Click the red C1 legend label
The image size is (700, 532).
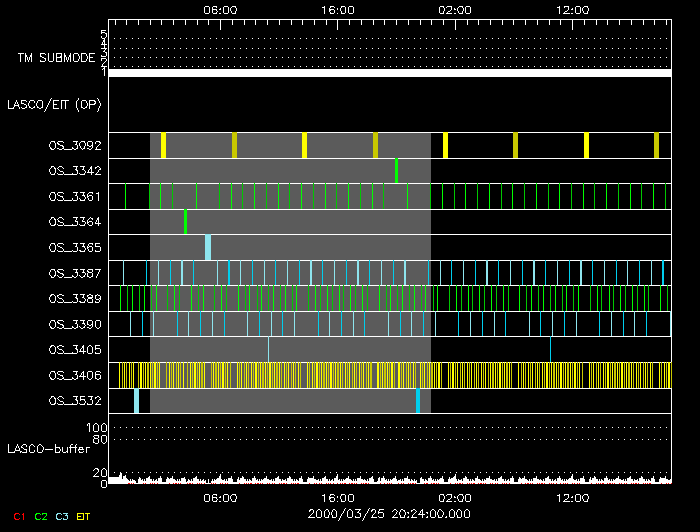click(19, 516)
